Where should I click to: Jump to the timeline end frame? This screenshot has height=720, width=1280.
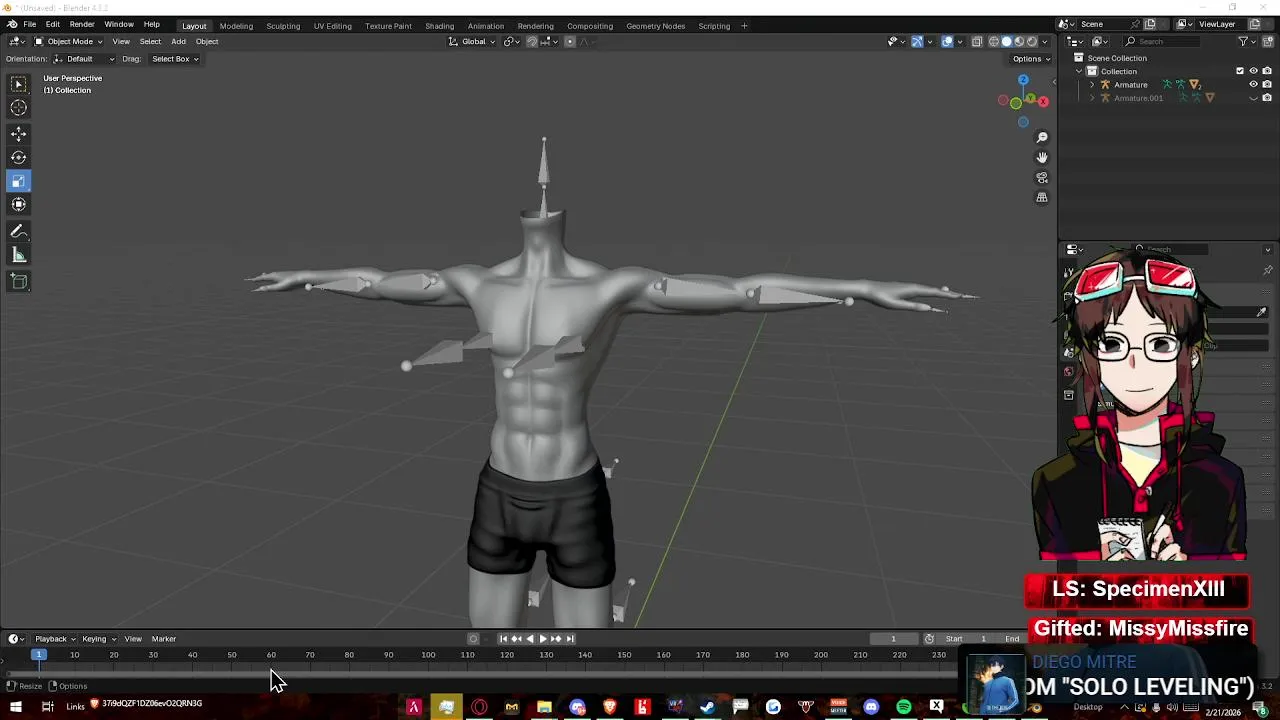pyautogui.click(x=570, y=639)
